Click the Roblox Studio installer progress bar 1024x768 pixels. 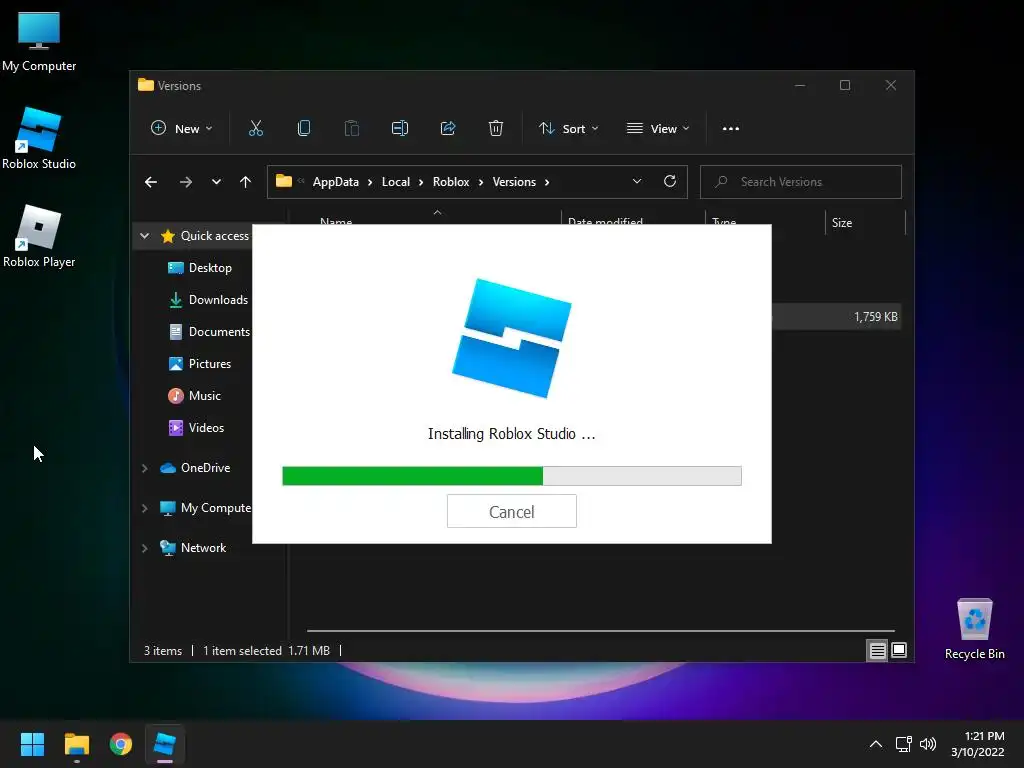[x=511, y=475]
